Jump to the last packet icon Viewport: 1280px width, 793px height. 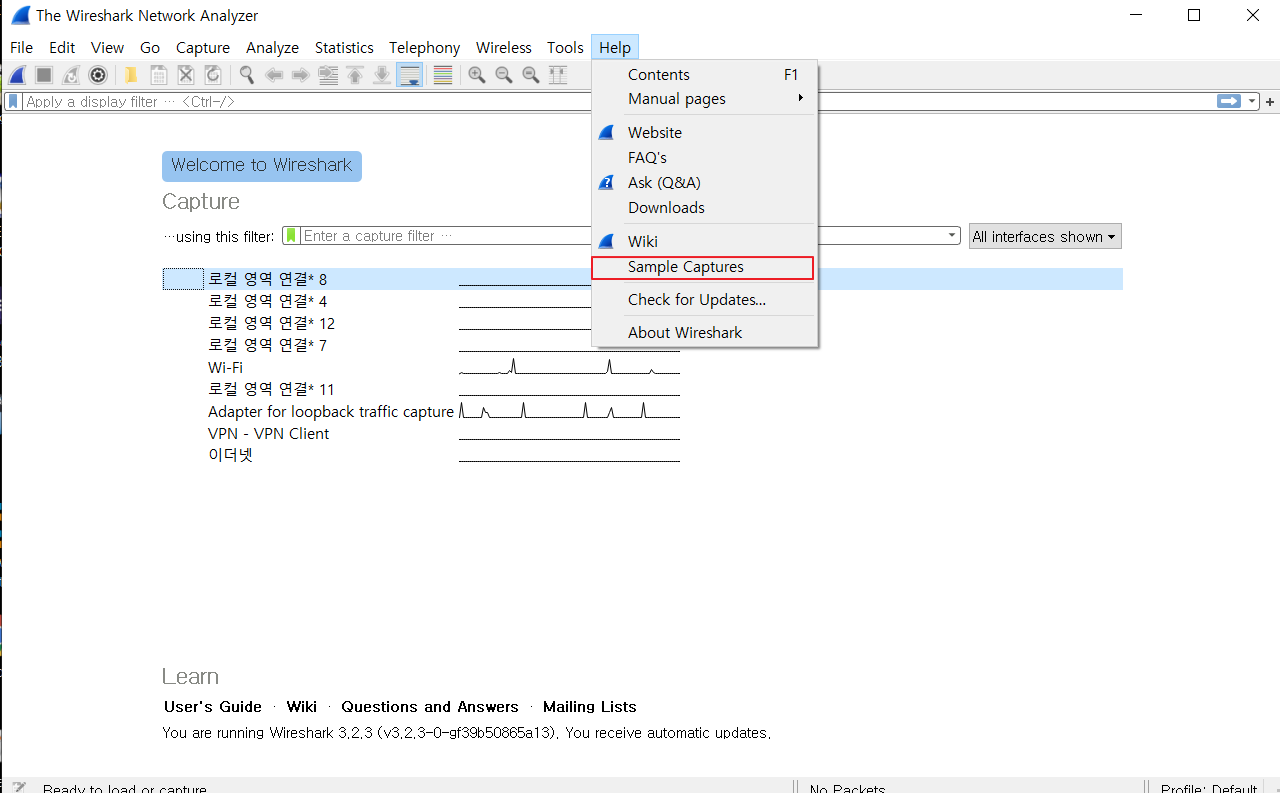pyautogui.click(x=381, y=75)
